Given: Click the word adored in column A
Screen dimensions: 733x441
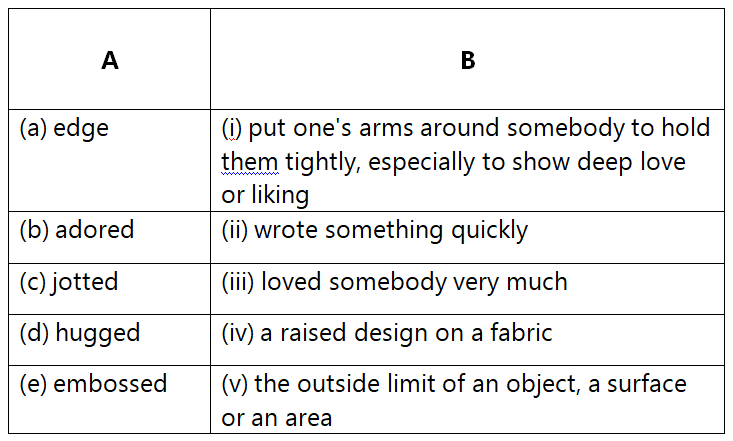Looking at the screenshot, I should [94, 230].
